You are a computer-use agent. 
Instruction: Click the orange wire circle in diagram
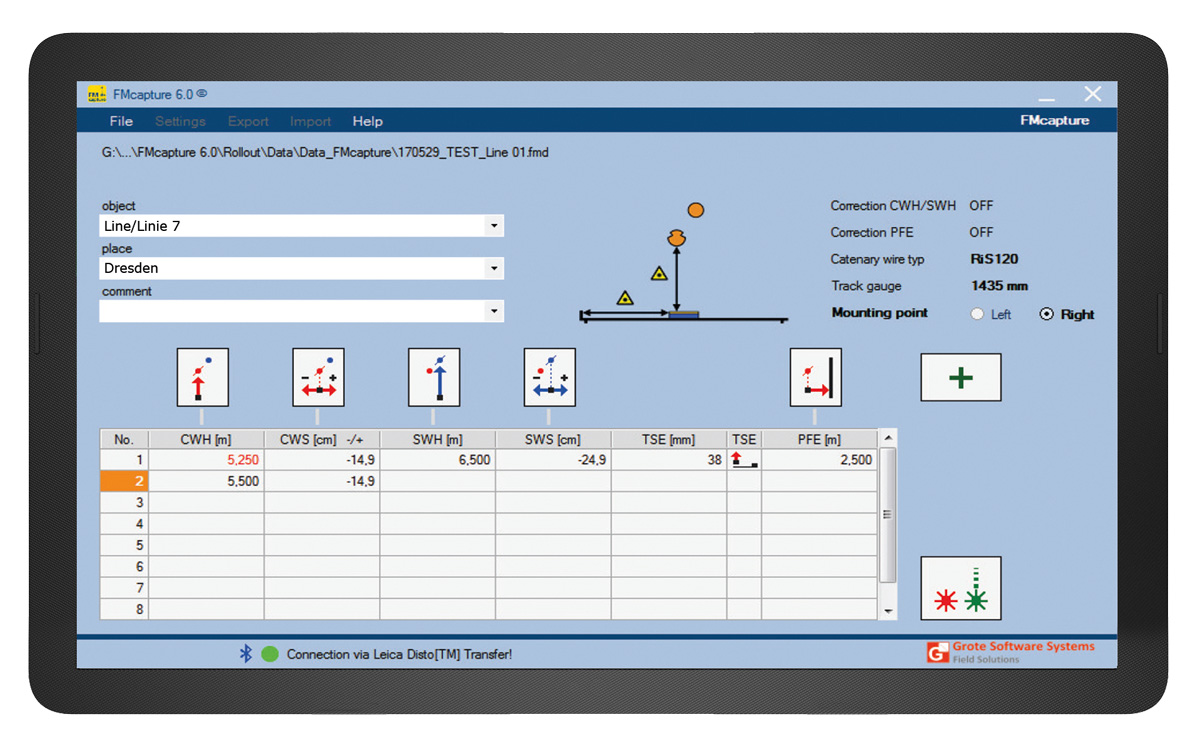696,210
